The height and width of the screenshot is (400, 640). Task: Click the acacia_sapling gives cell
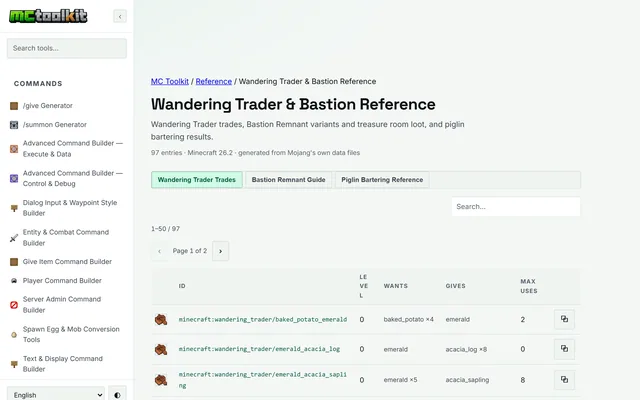tap(467, 380)
